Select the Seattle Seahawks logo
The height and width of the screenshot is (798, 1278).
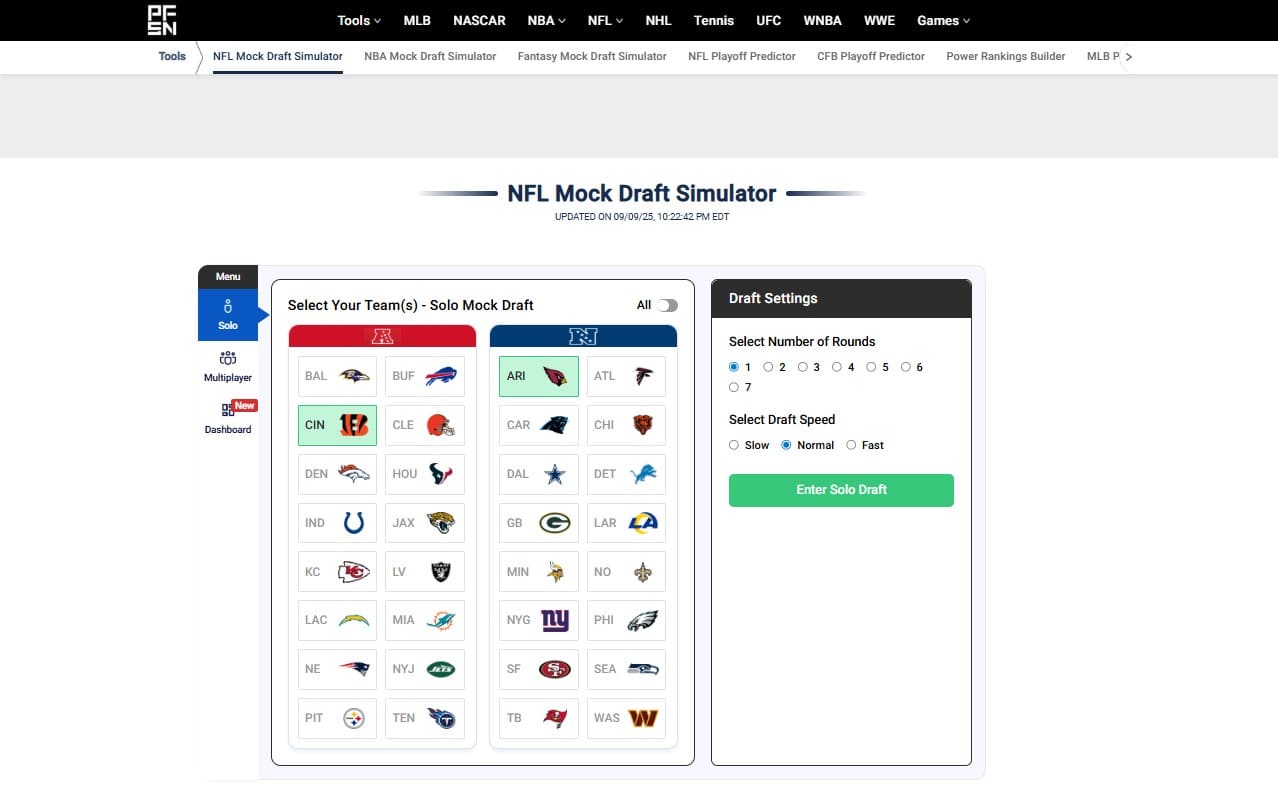point(643,669)
